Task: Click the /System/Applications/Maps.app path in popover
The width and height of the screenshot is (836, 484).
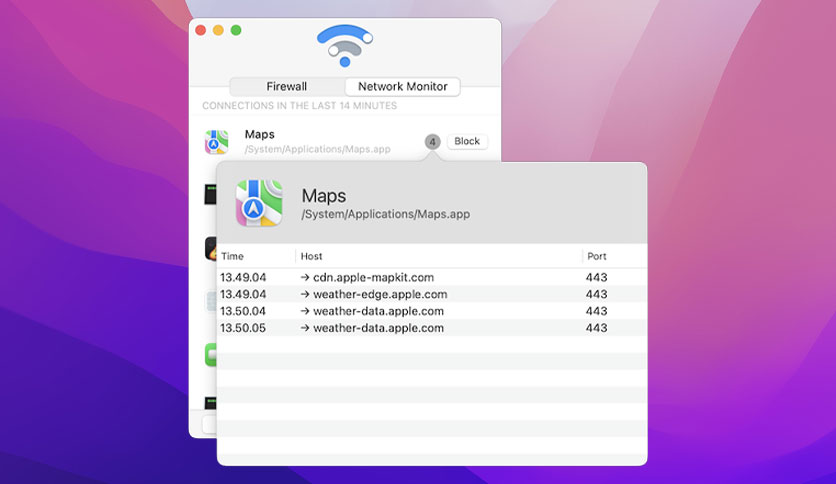Action: (385, 214)
